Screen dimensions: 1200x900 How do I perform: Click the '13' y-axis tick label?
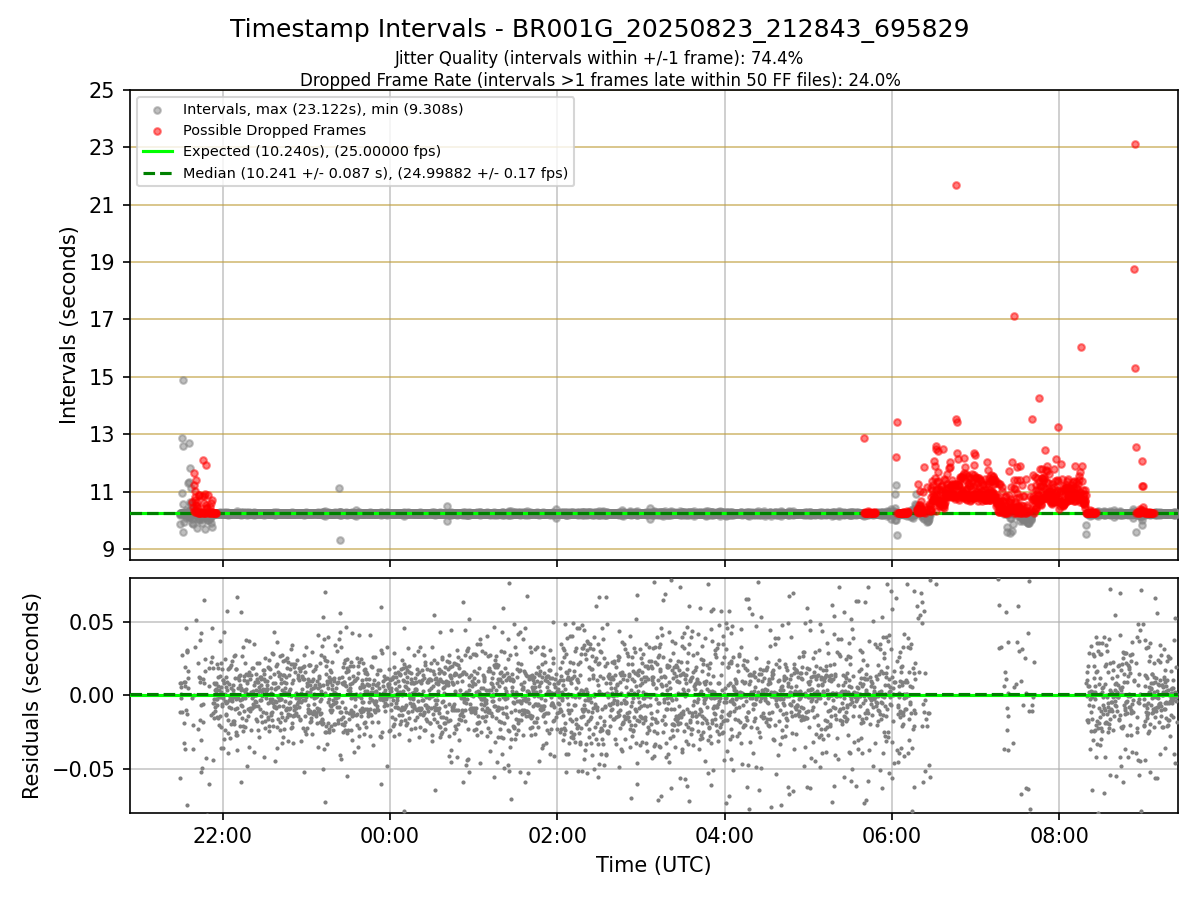[x=102, y=435]
